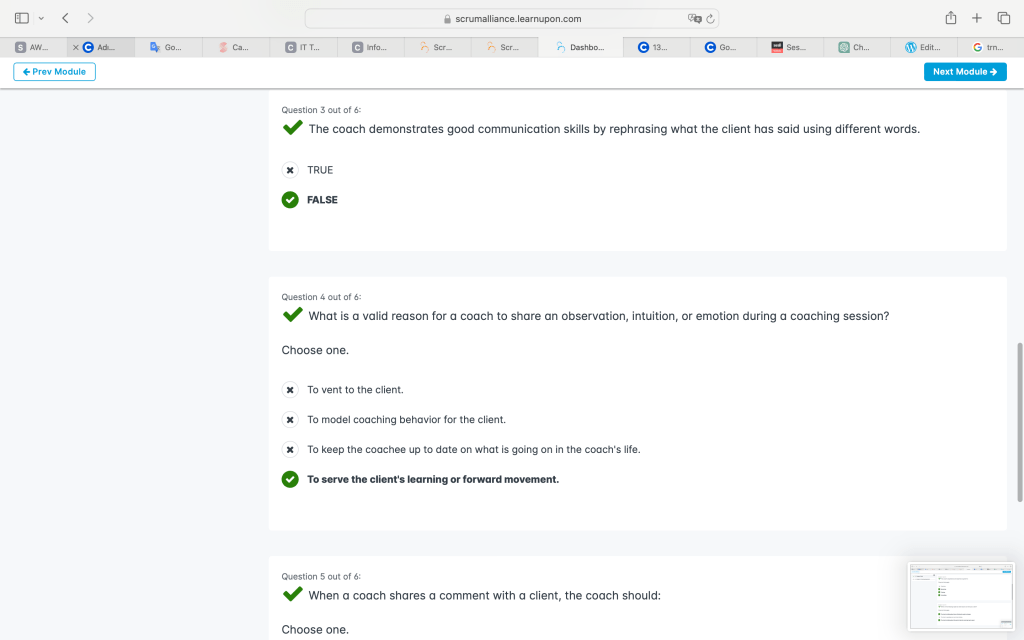The height and width of the screenshot is (640, 1024).
Task: Go to the Next Module
Action: [965, 72]
